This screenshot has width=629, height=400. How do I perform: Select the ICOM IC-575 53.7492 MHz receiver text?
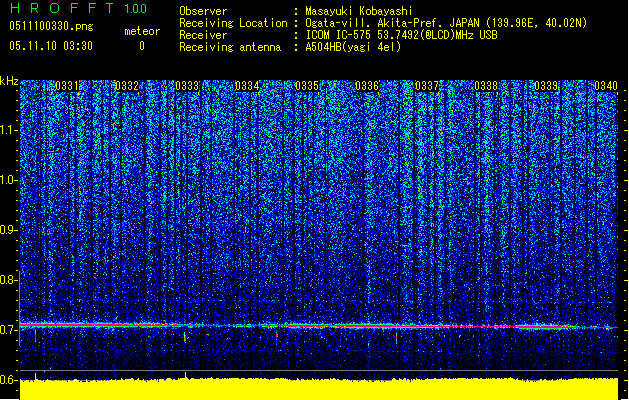click(x=401, y=35)
